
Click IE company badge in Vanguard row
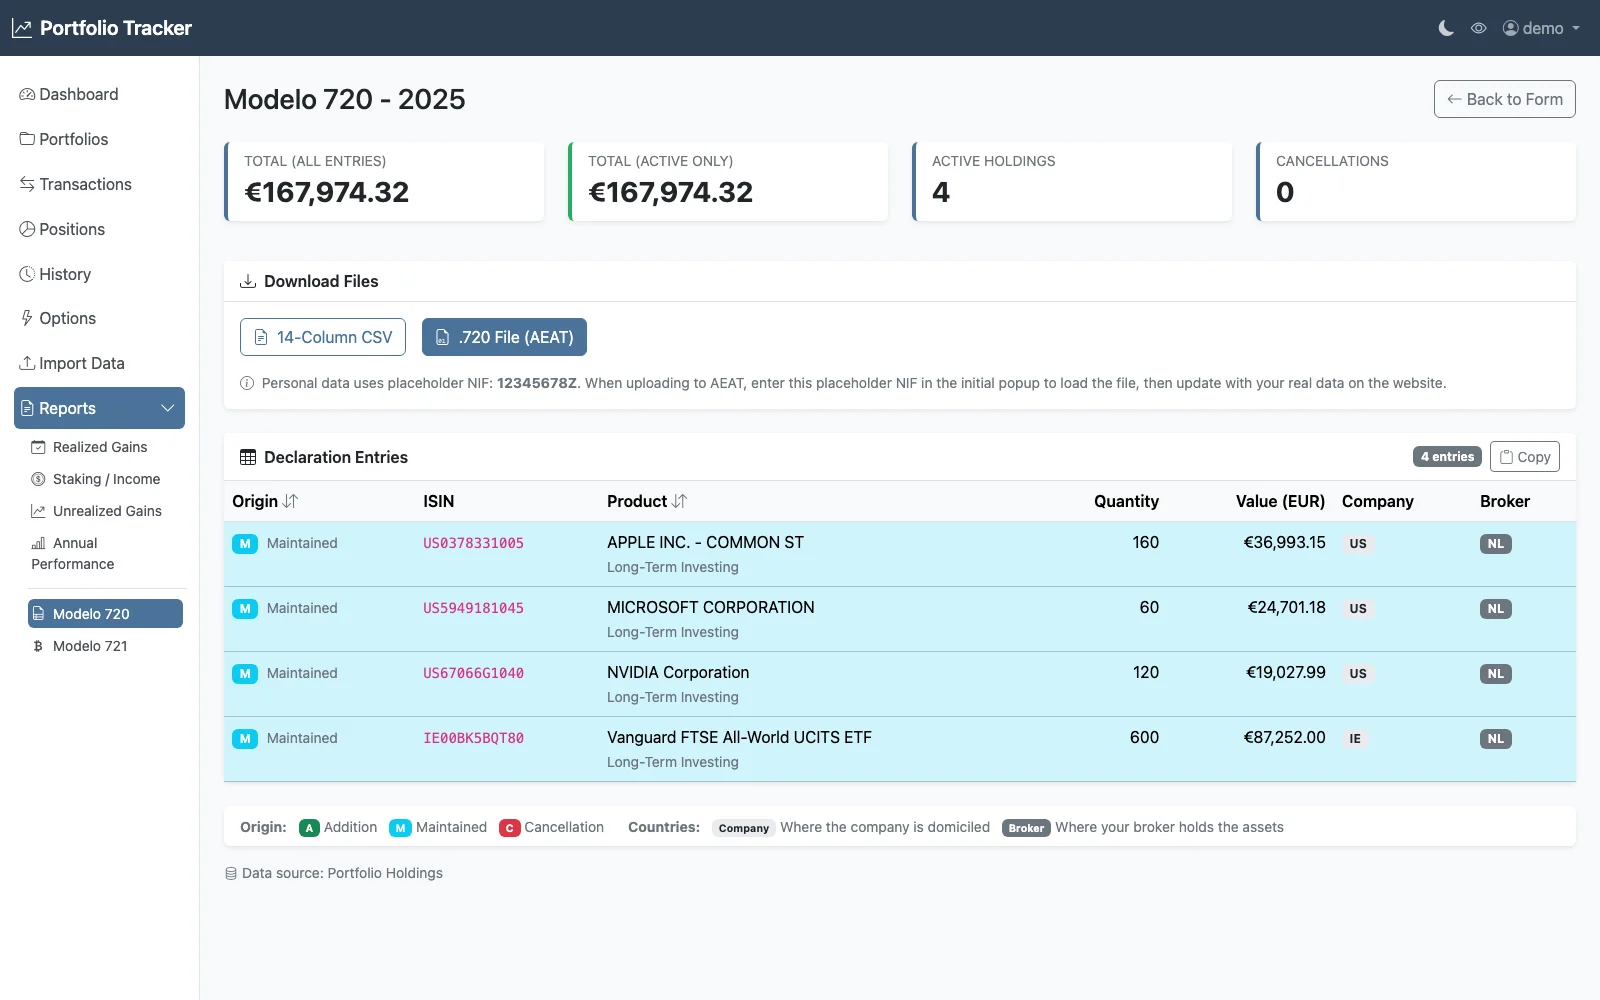1355,739
